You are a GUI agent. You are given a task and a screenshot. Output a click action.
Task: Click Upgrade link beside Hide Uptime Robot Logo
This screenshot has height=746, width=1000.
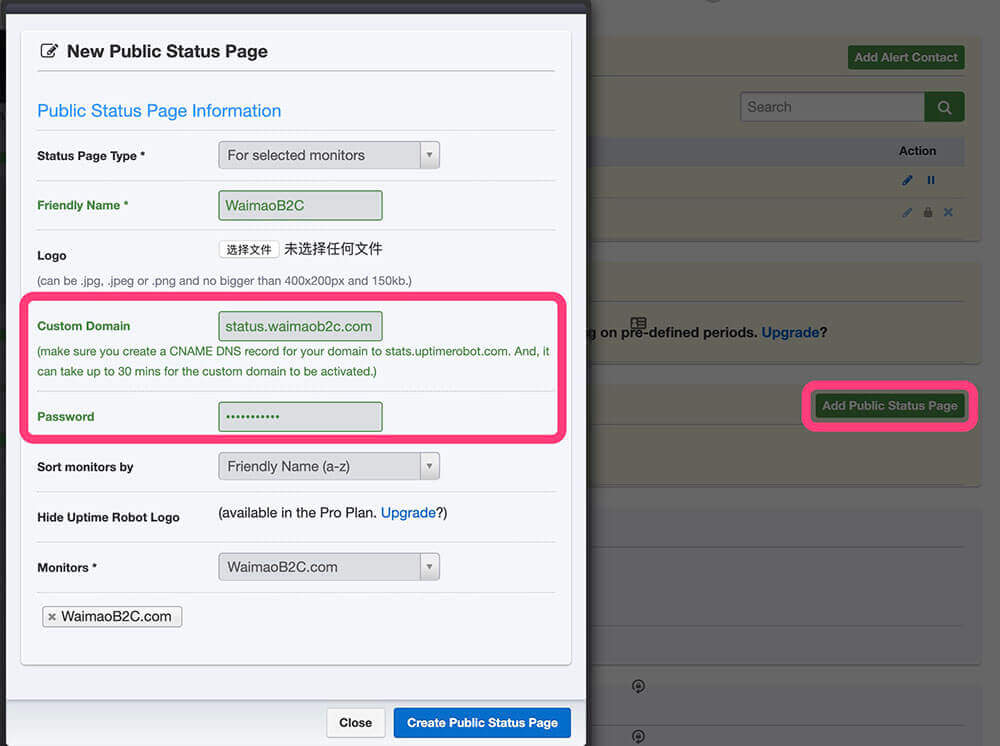[408, 512]
